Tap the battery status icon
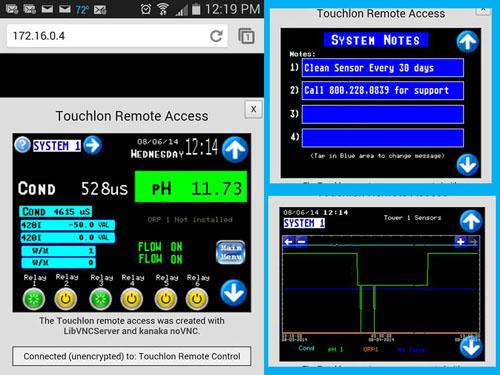 (x=196, y=9)
